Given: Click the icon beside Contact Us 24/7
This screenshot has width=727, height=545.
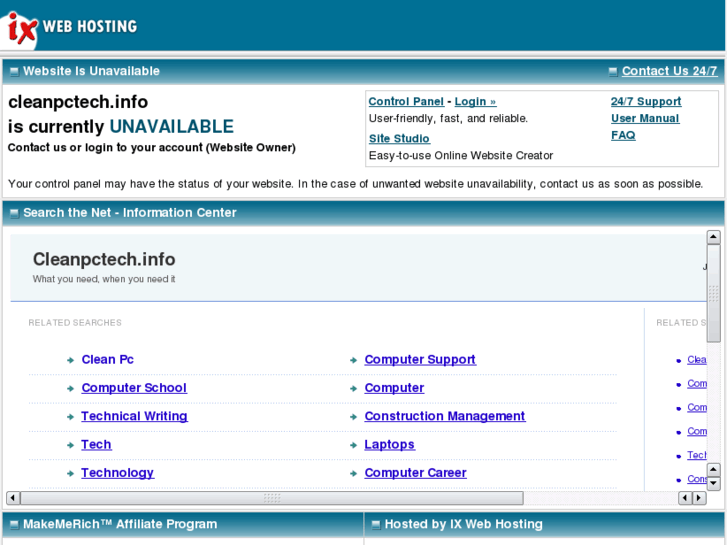Looking at the screenshot, I should [613, 71].
